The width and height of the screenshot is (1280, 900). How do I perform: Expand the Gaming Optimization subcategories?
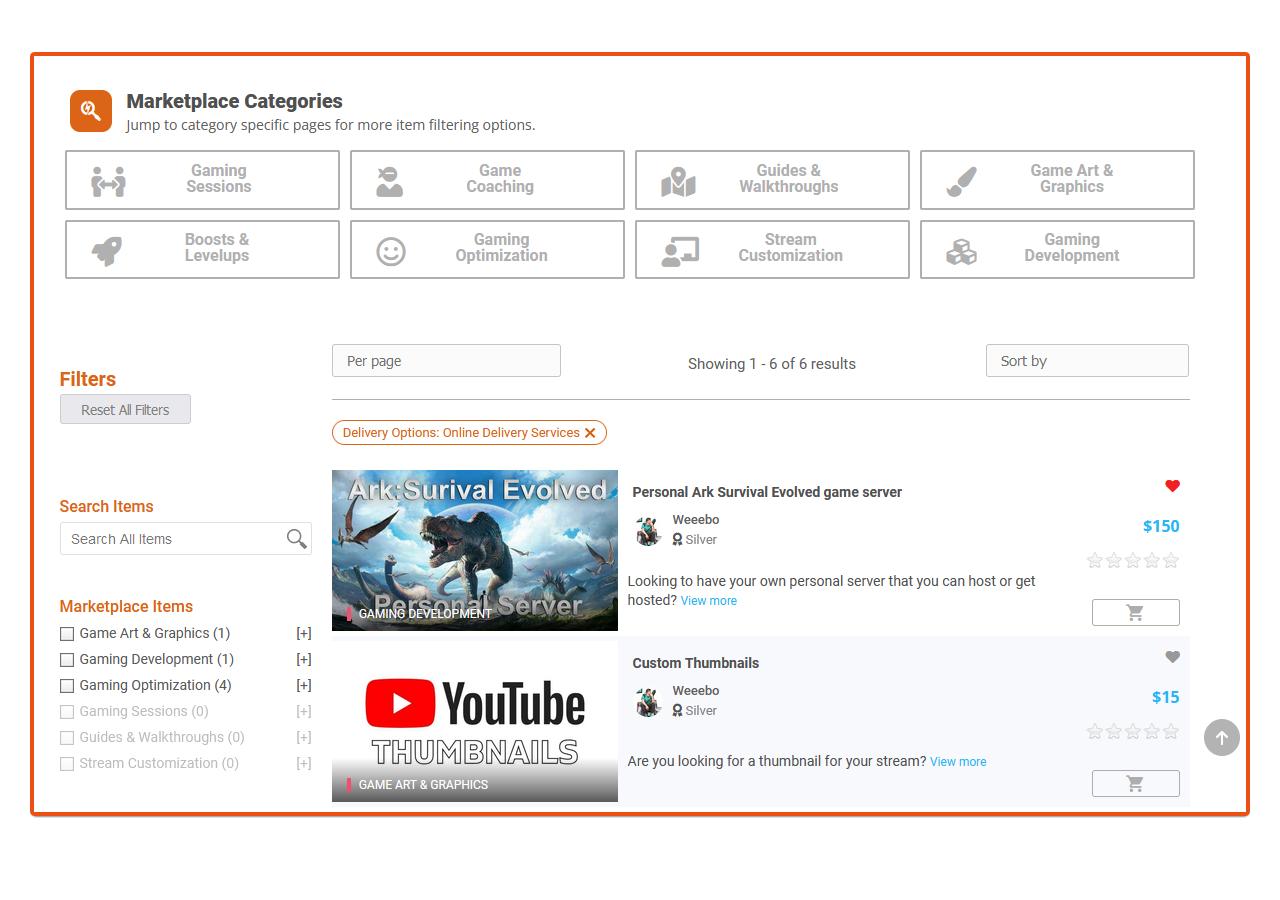pyautogui.click(x=304, y=686)
